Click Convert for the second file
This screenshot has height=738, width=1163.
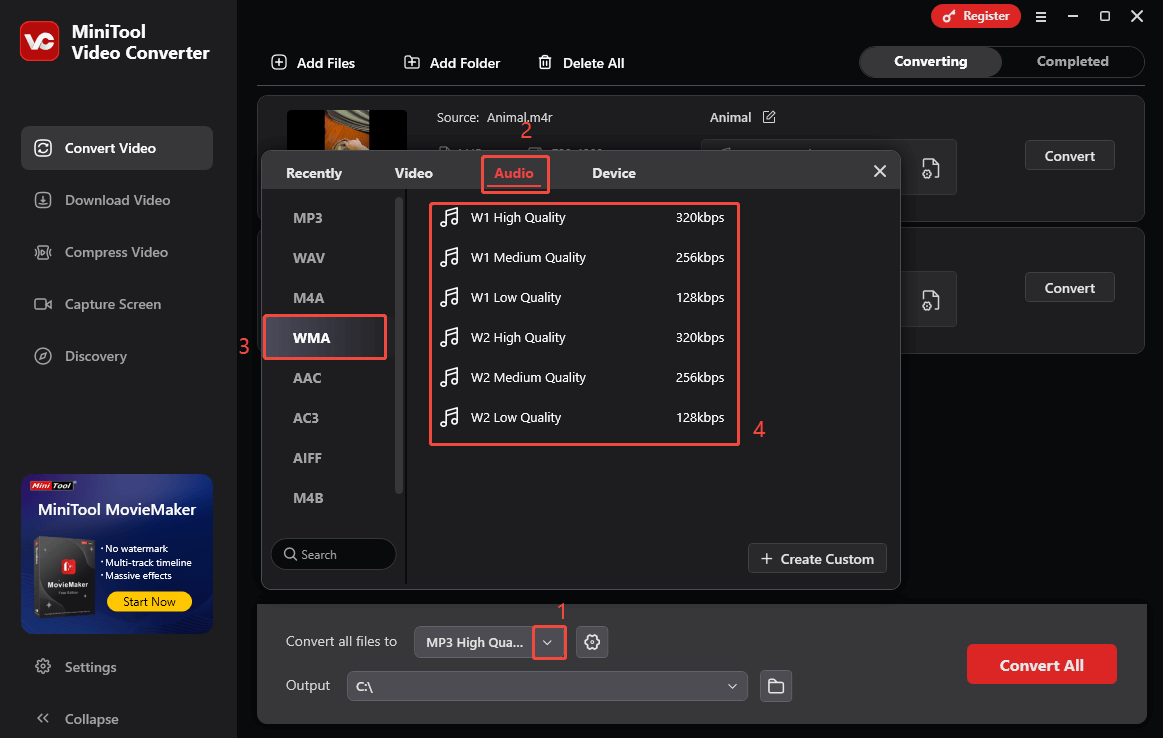point(1070,288)
